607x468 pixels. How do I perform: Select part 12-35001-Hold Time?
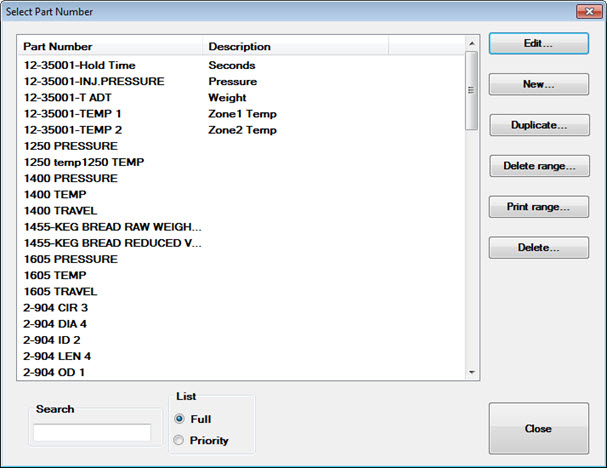click(80, 65)
